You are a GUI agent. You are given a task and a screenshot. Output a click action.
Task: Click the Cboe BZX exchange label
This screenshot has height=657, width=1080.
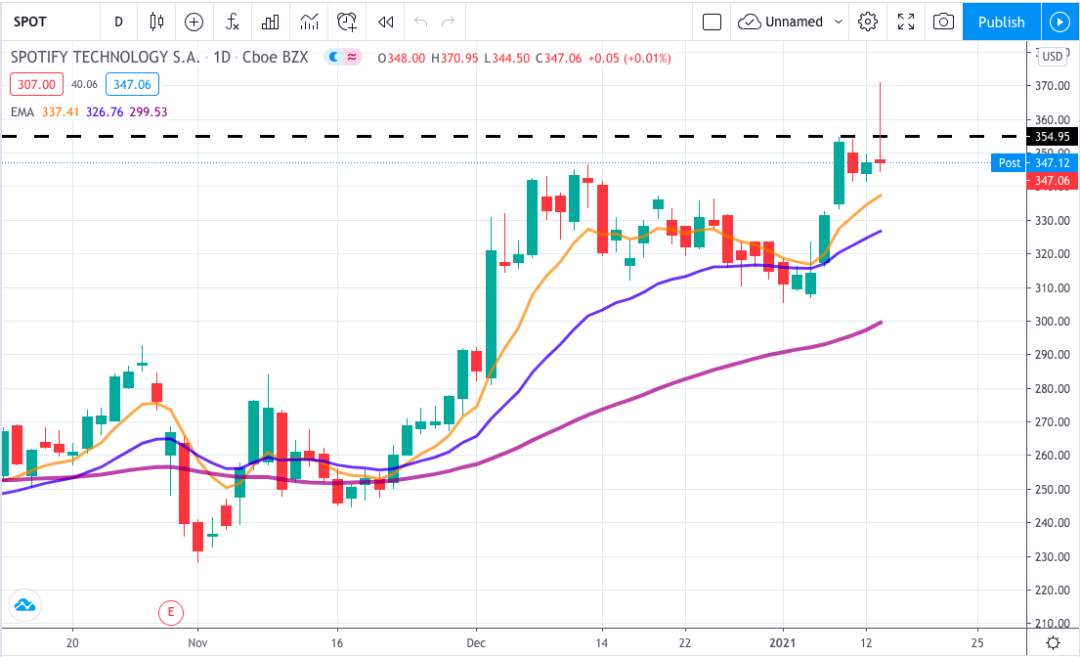(276, 57)
